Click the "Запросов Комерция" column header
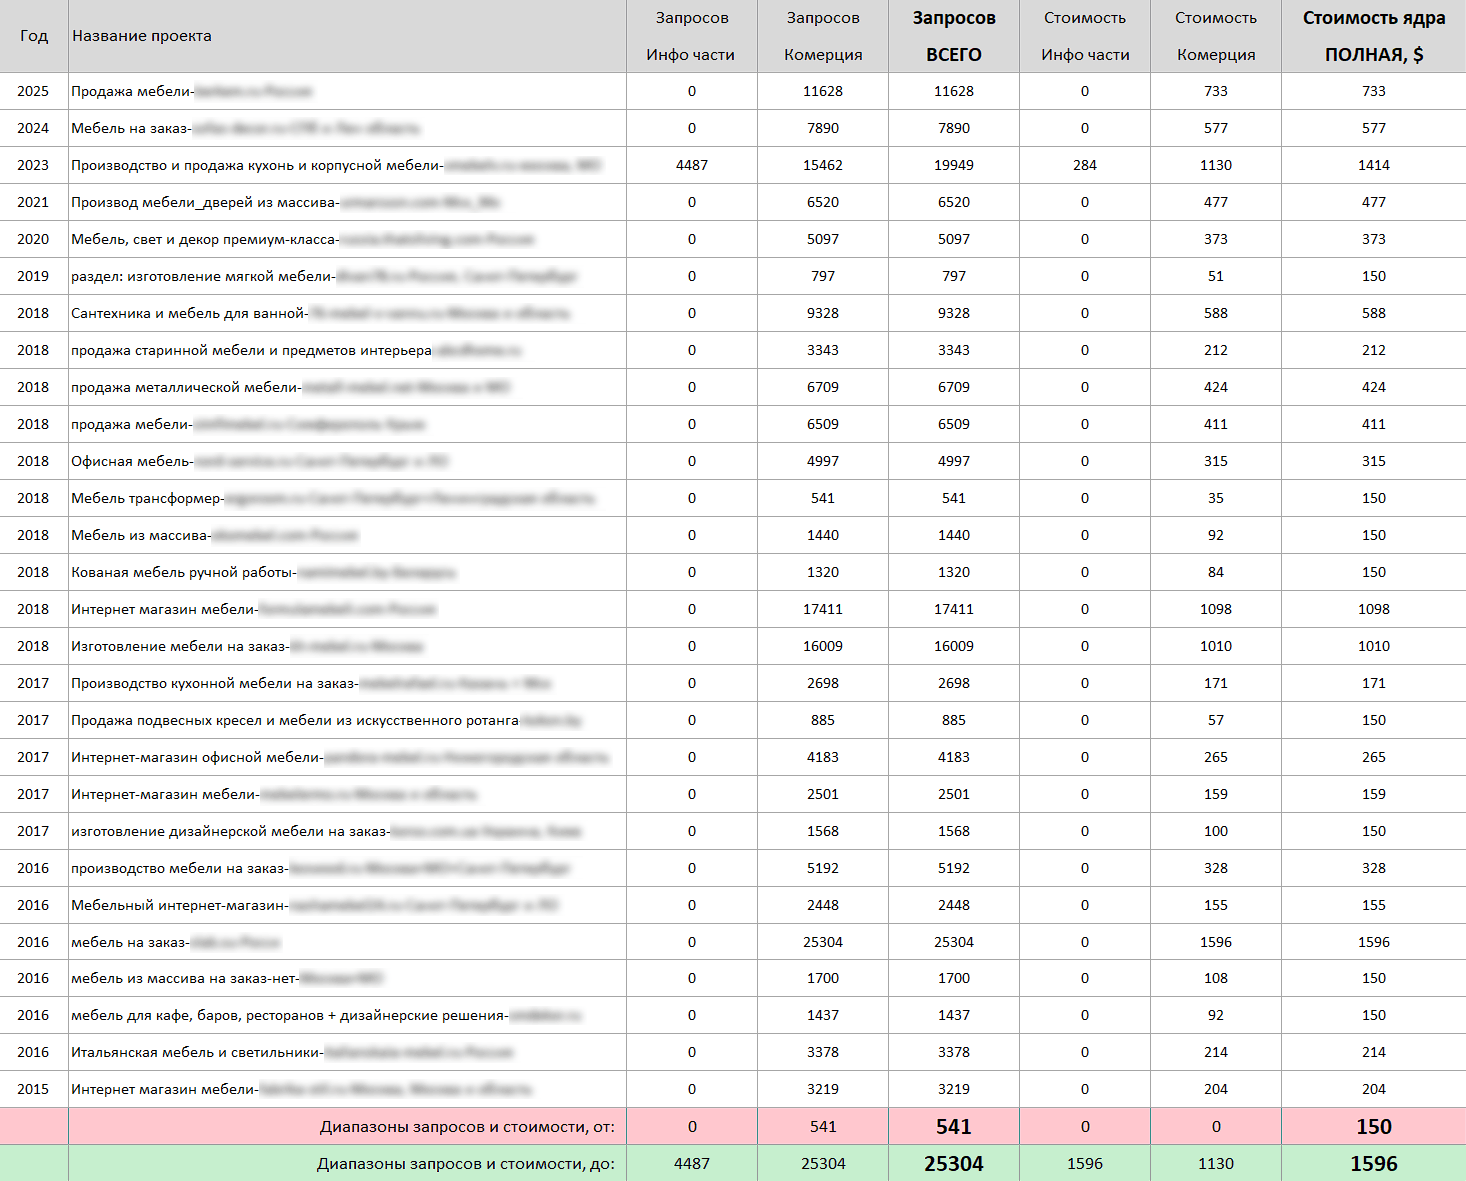 (822, 36)
